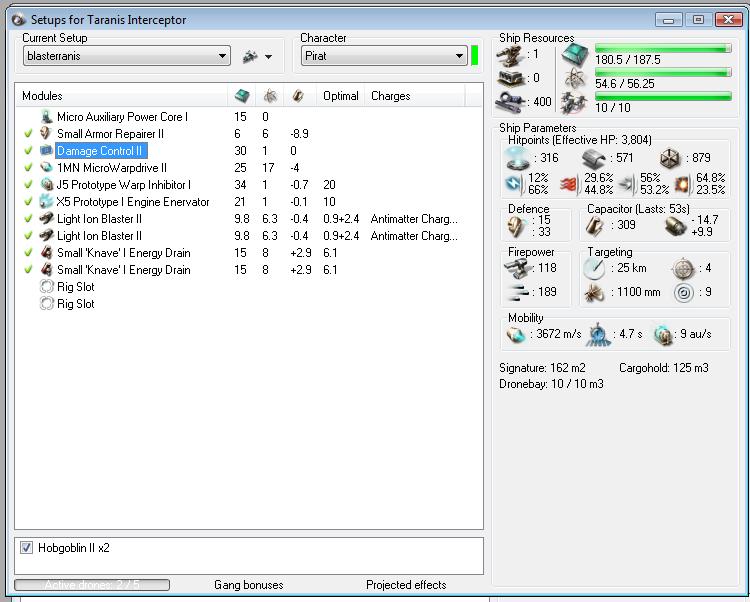The height and width of the screenshot is (602, 750).
Task: Sort by the CPU column header icon
Action: click(x=242, y=96)
